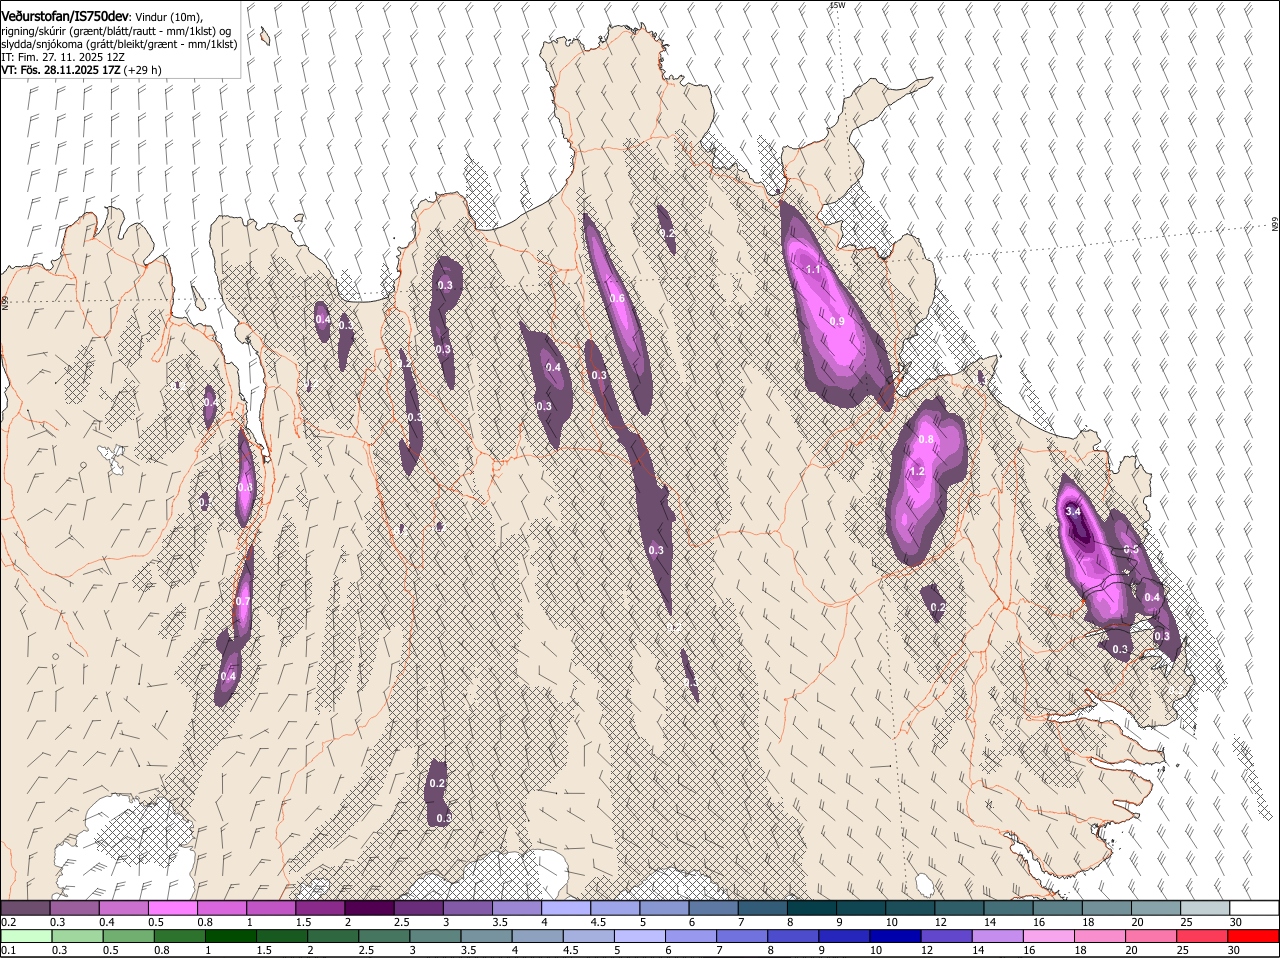Click the '0.2' label in the snow legend
Image resolution: width=1280 pixels, height=958 pixels.
(8, 922)
